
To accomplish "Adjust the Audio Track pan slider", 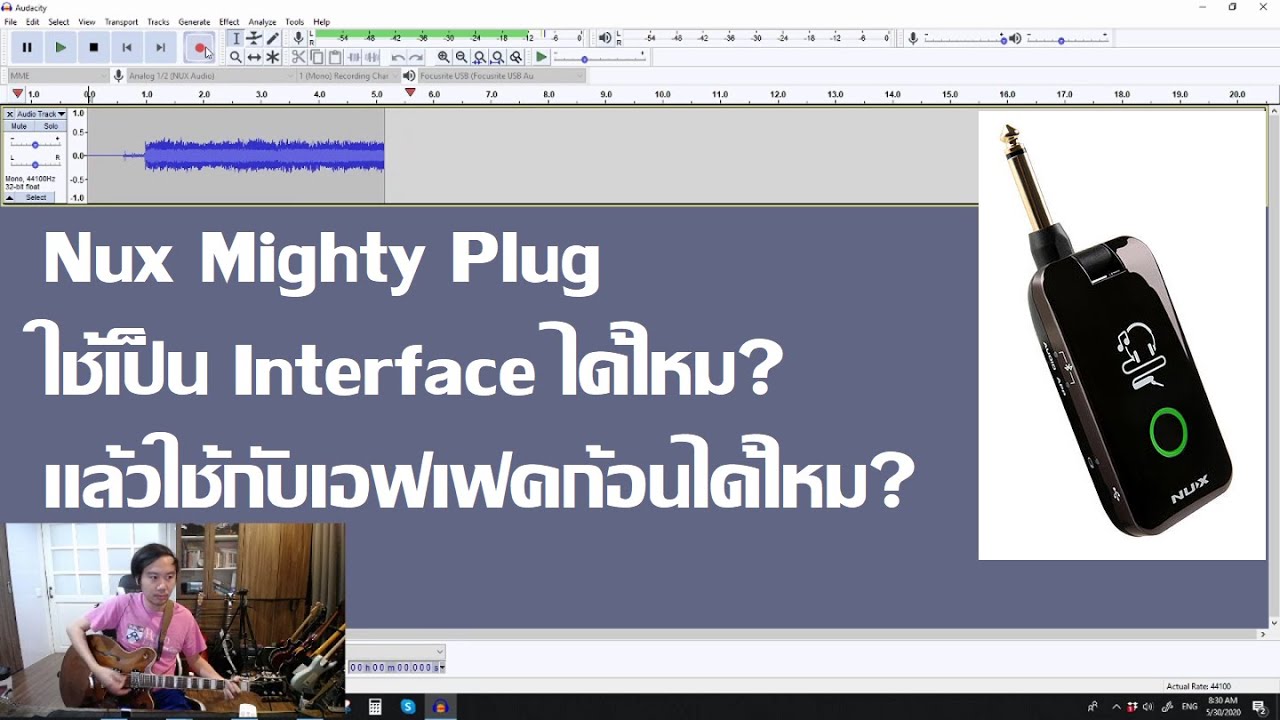I will (35, 164).
